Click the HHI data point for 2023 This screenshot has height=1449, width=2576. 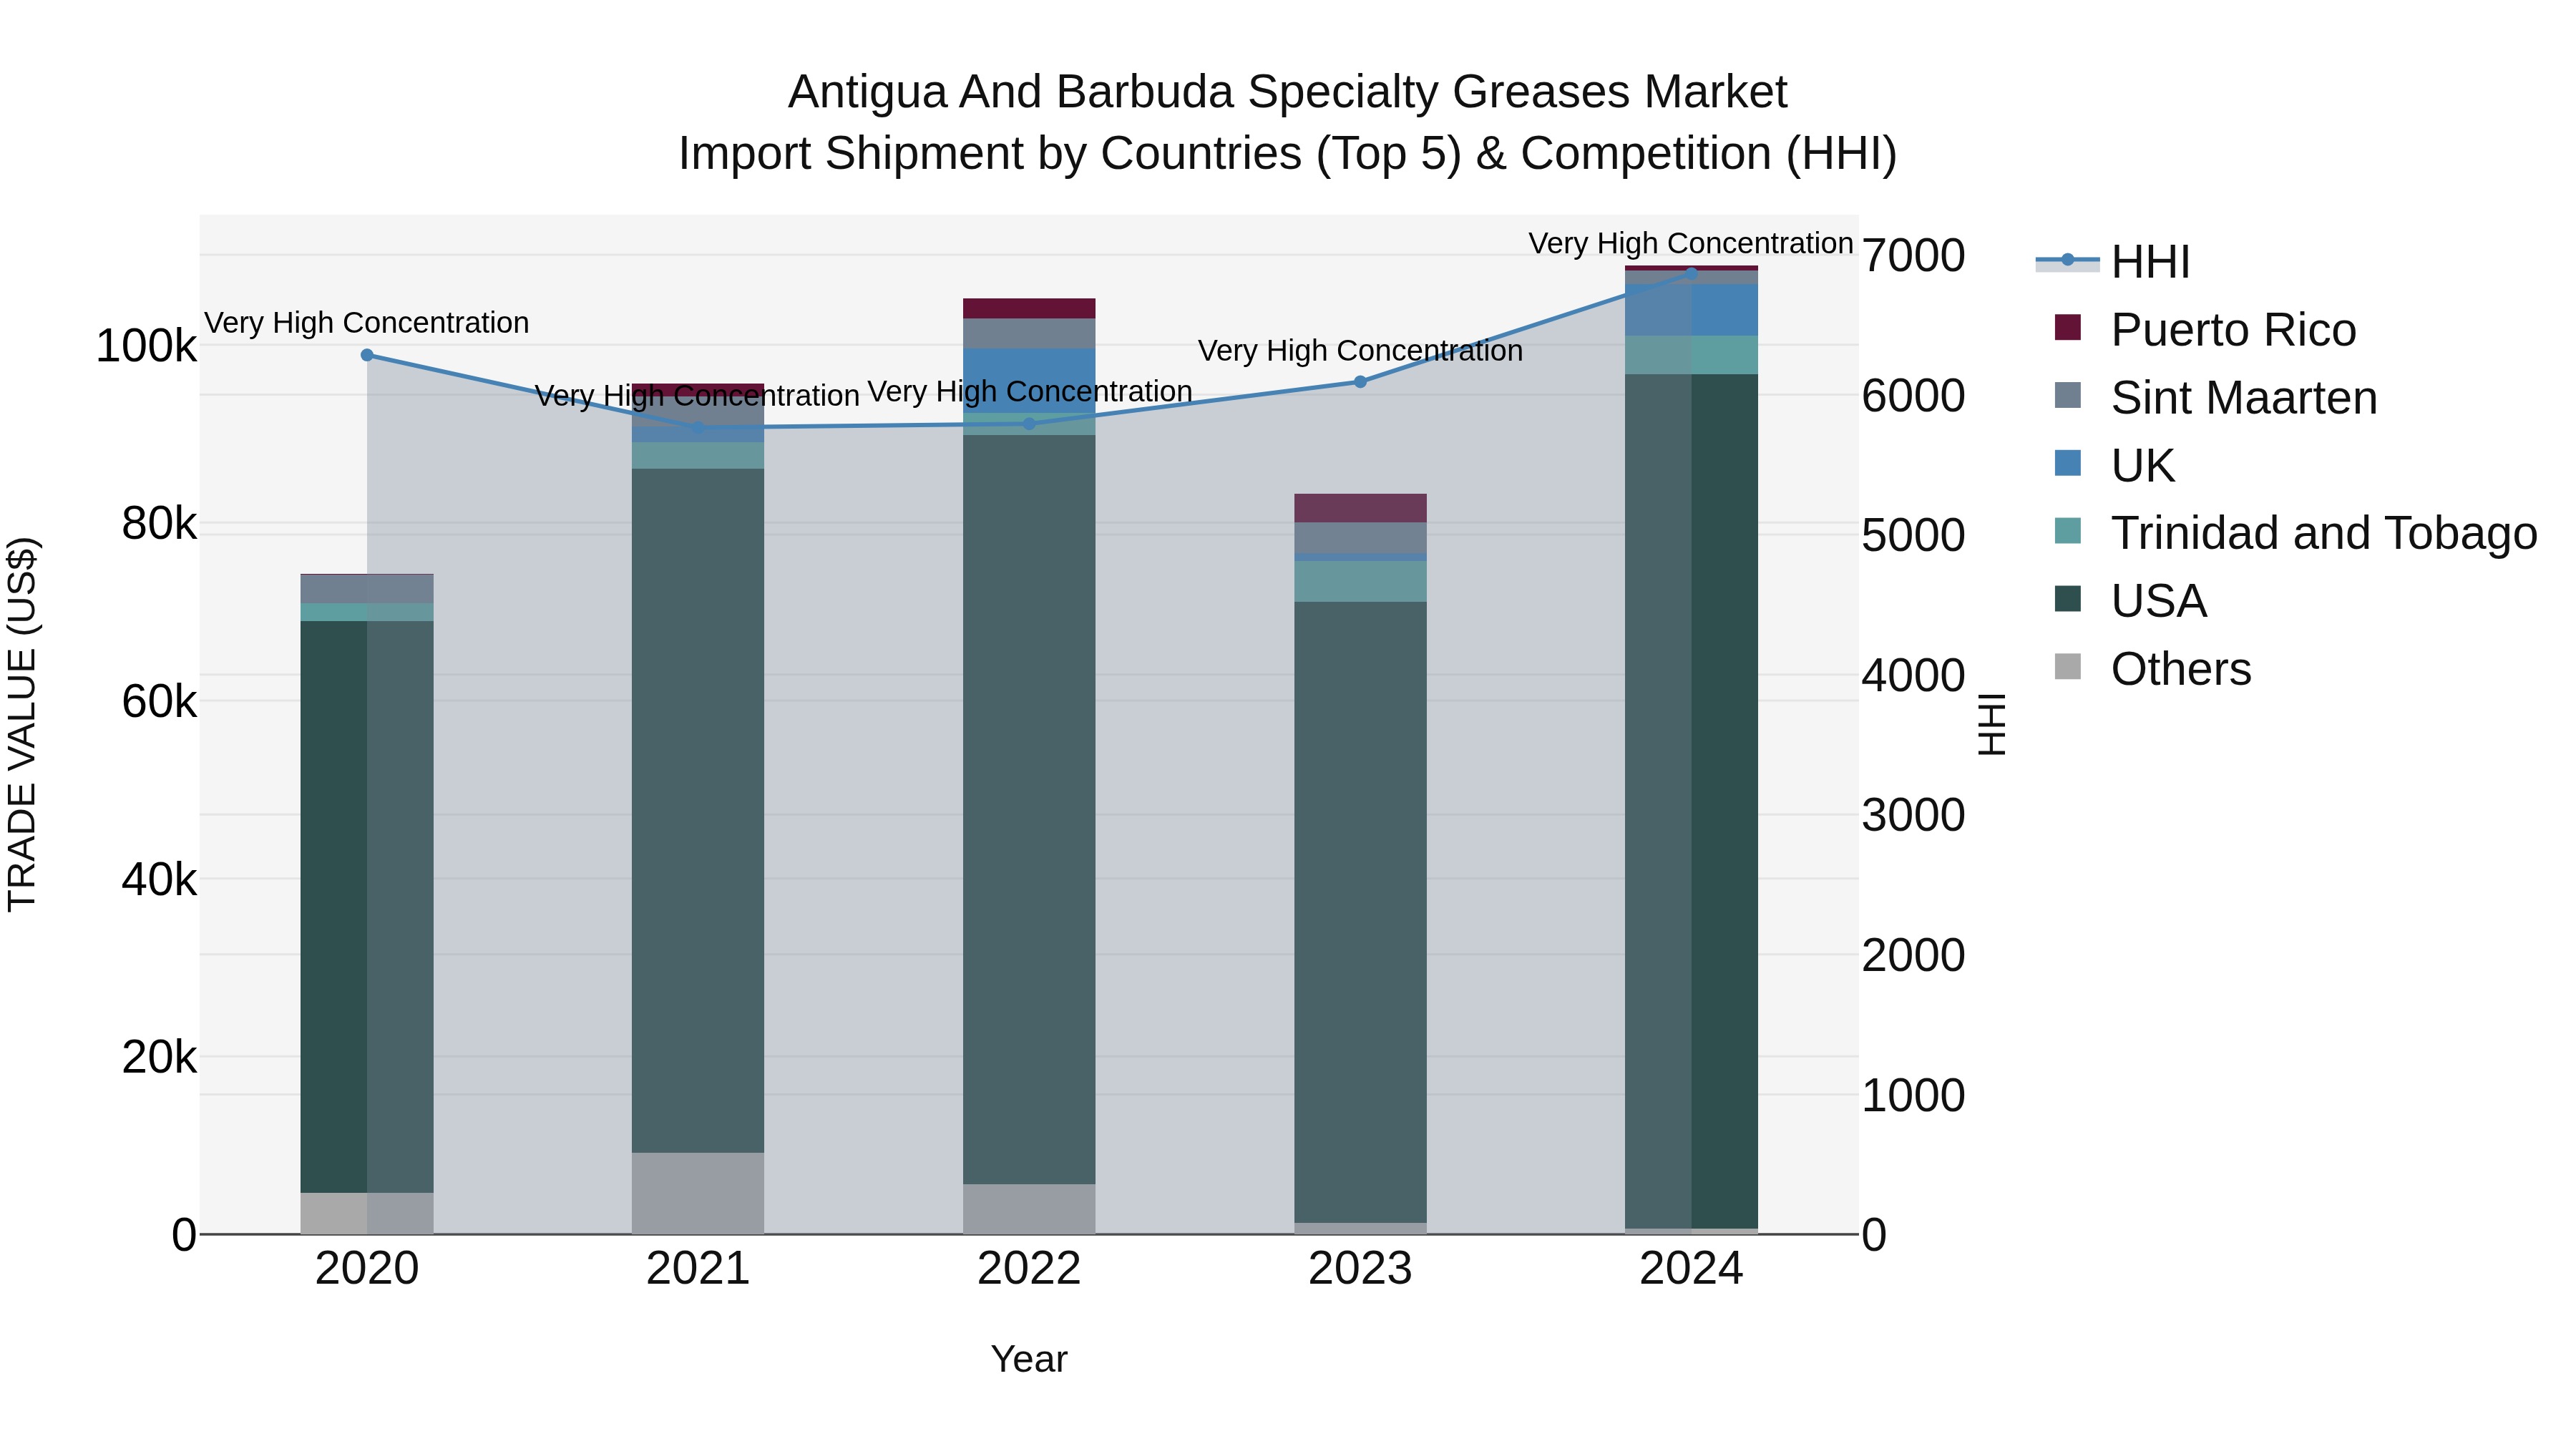1360,381
